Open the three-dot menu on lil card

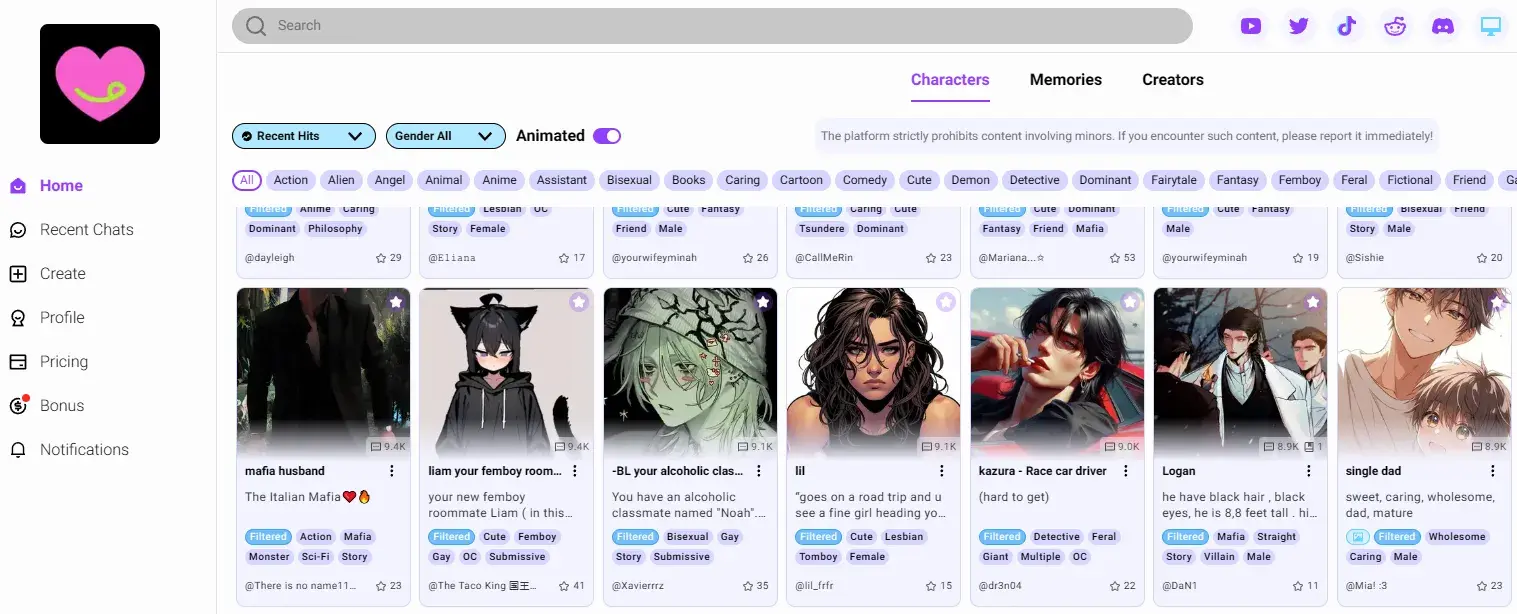[x=941, y=470]
